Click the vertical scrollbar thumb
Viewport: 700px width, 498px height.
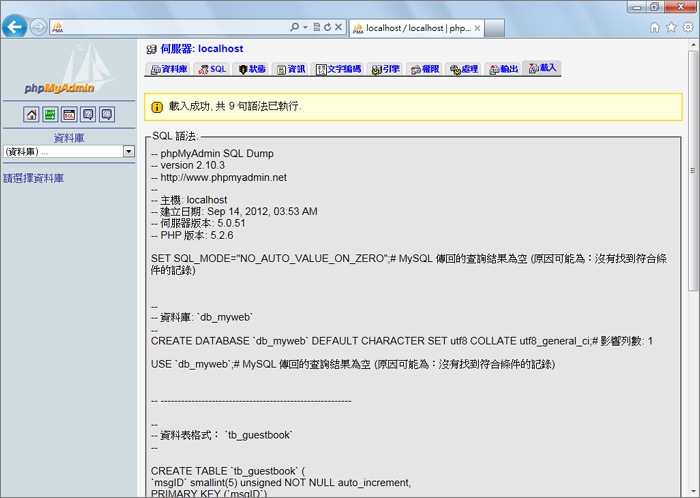pos(693,171)
